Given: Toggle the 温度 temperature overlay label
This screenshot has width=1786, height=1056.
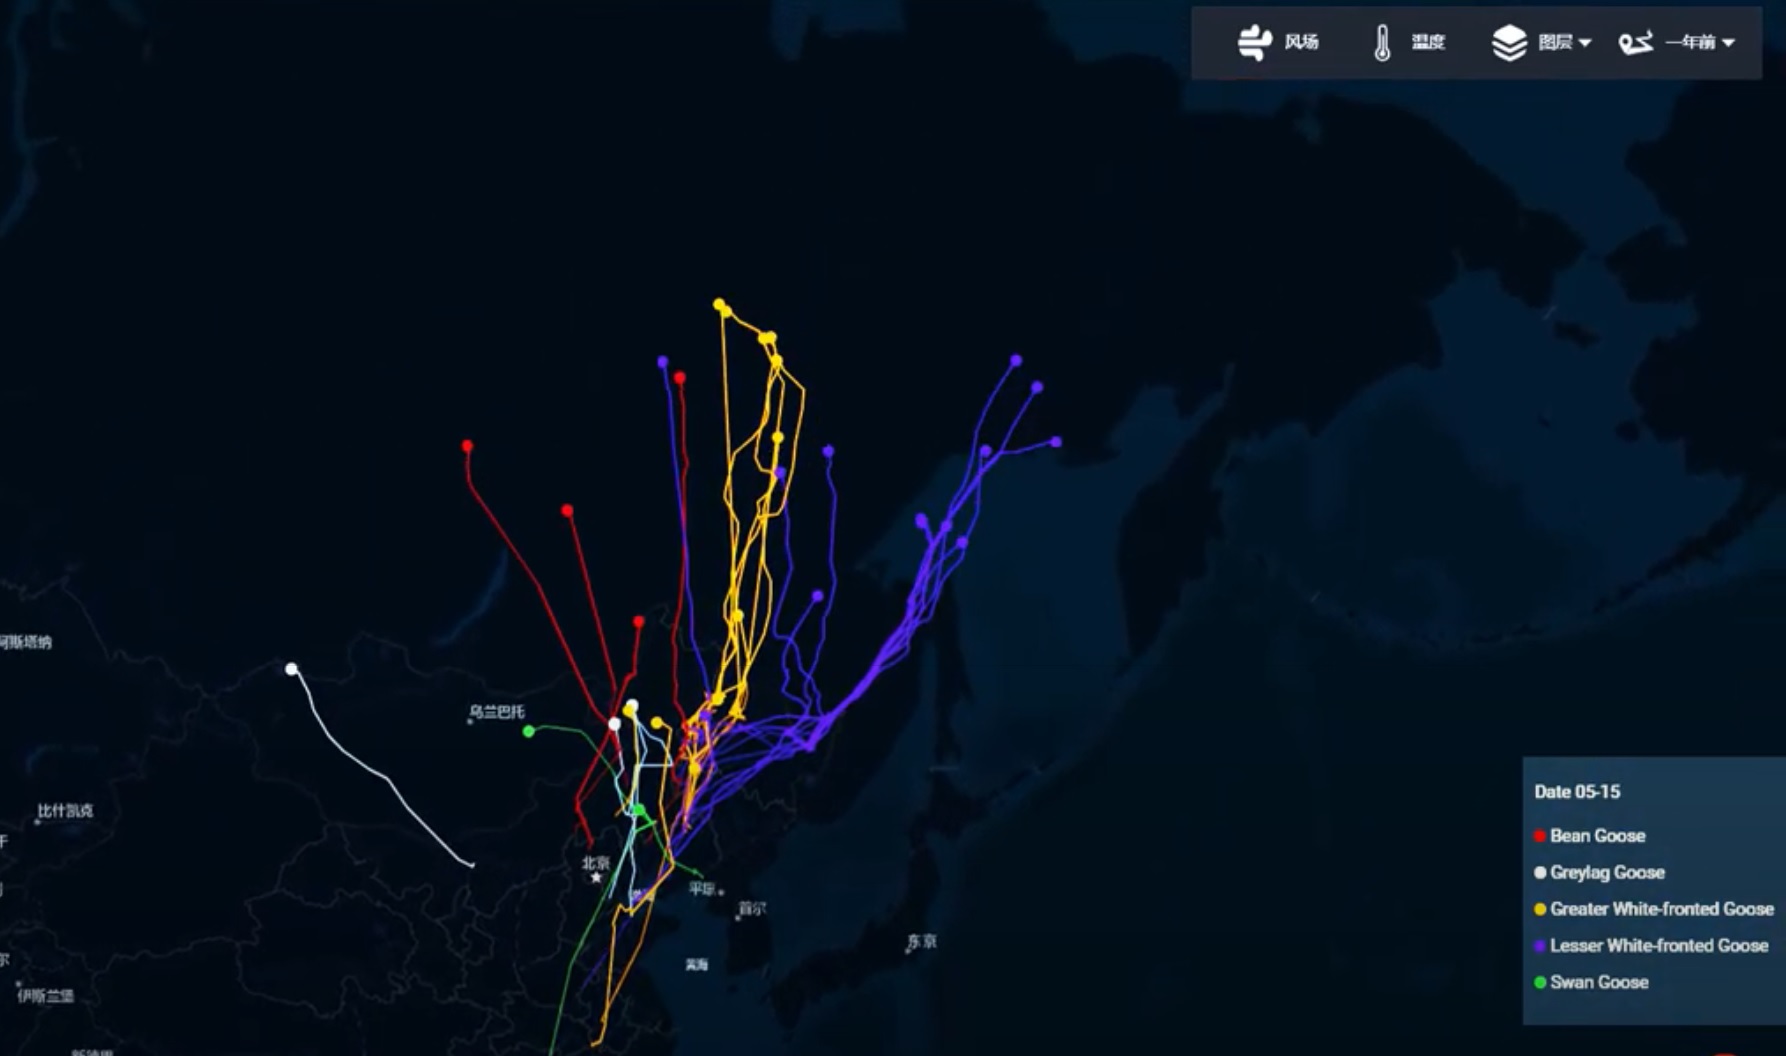Looking at the screenshot, I should point(1428,42).
